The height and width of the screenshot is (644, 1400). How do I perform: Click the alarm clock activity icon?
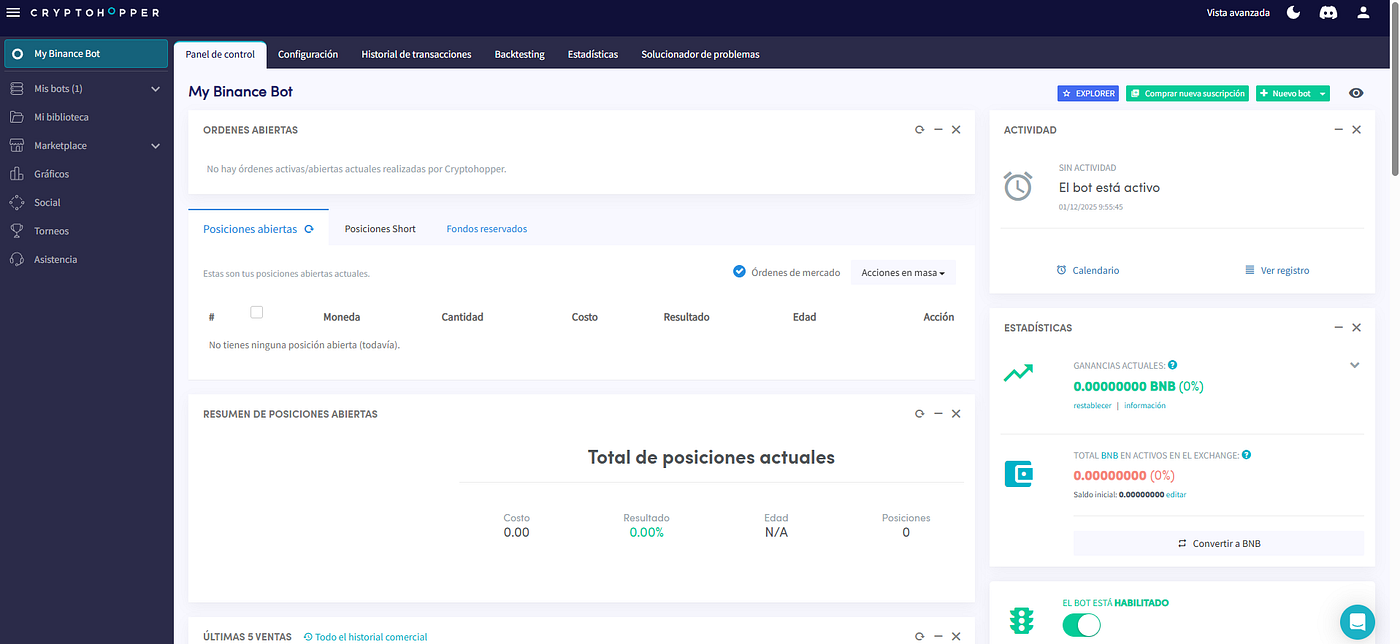click(1018, 186)
